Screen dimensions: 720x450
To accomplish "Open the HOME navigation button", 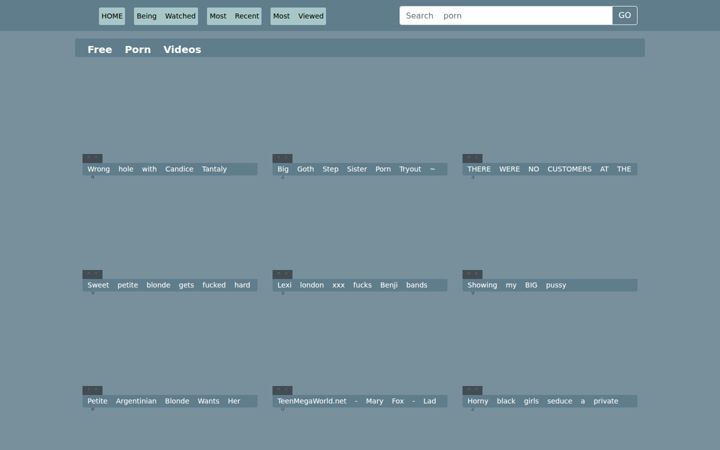I will [112, 16].
